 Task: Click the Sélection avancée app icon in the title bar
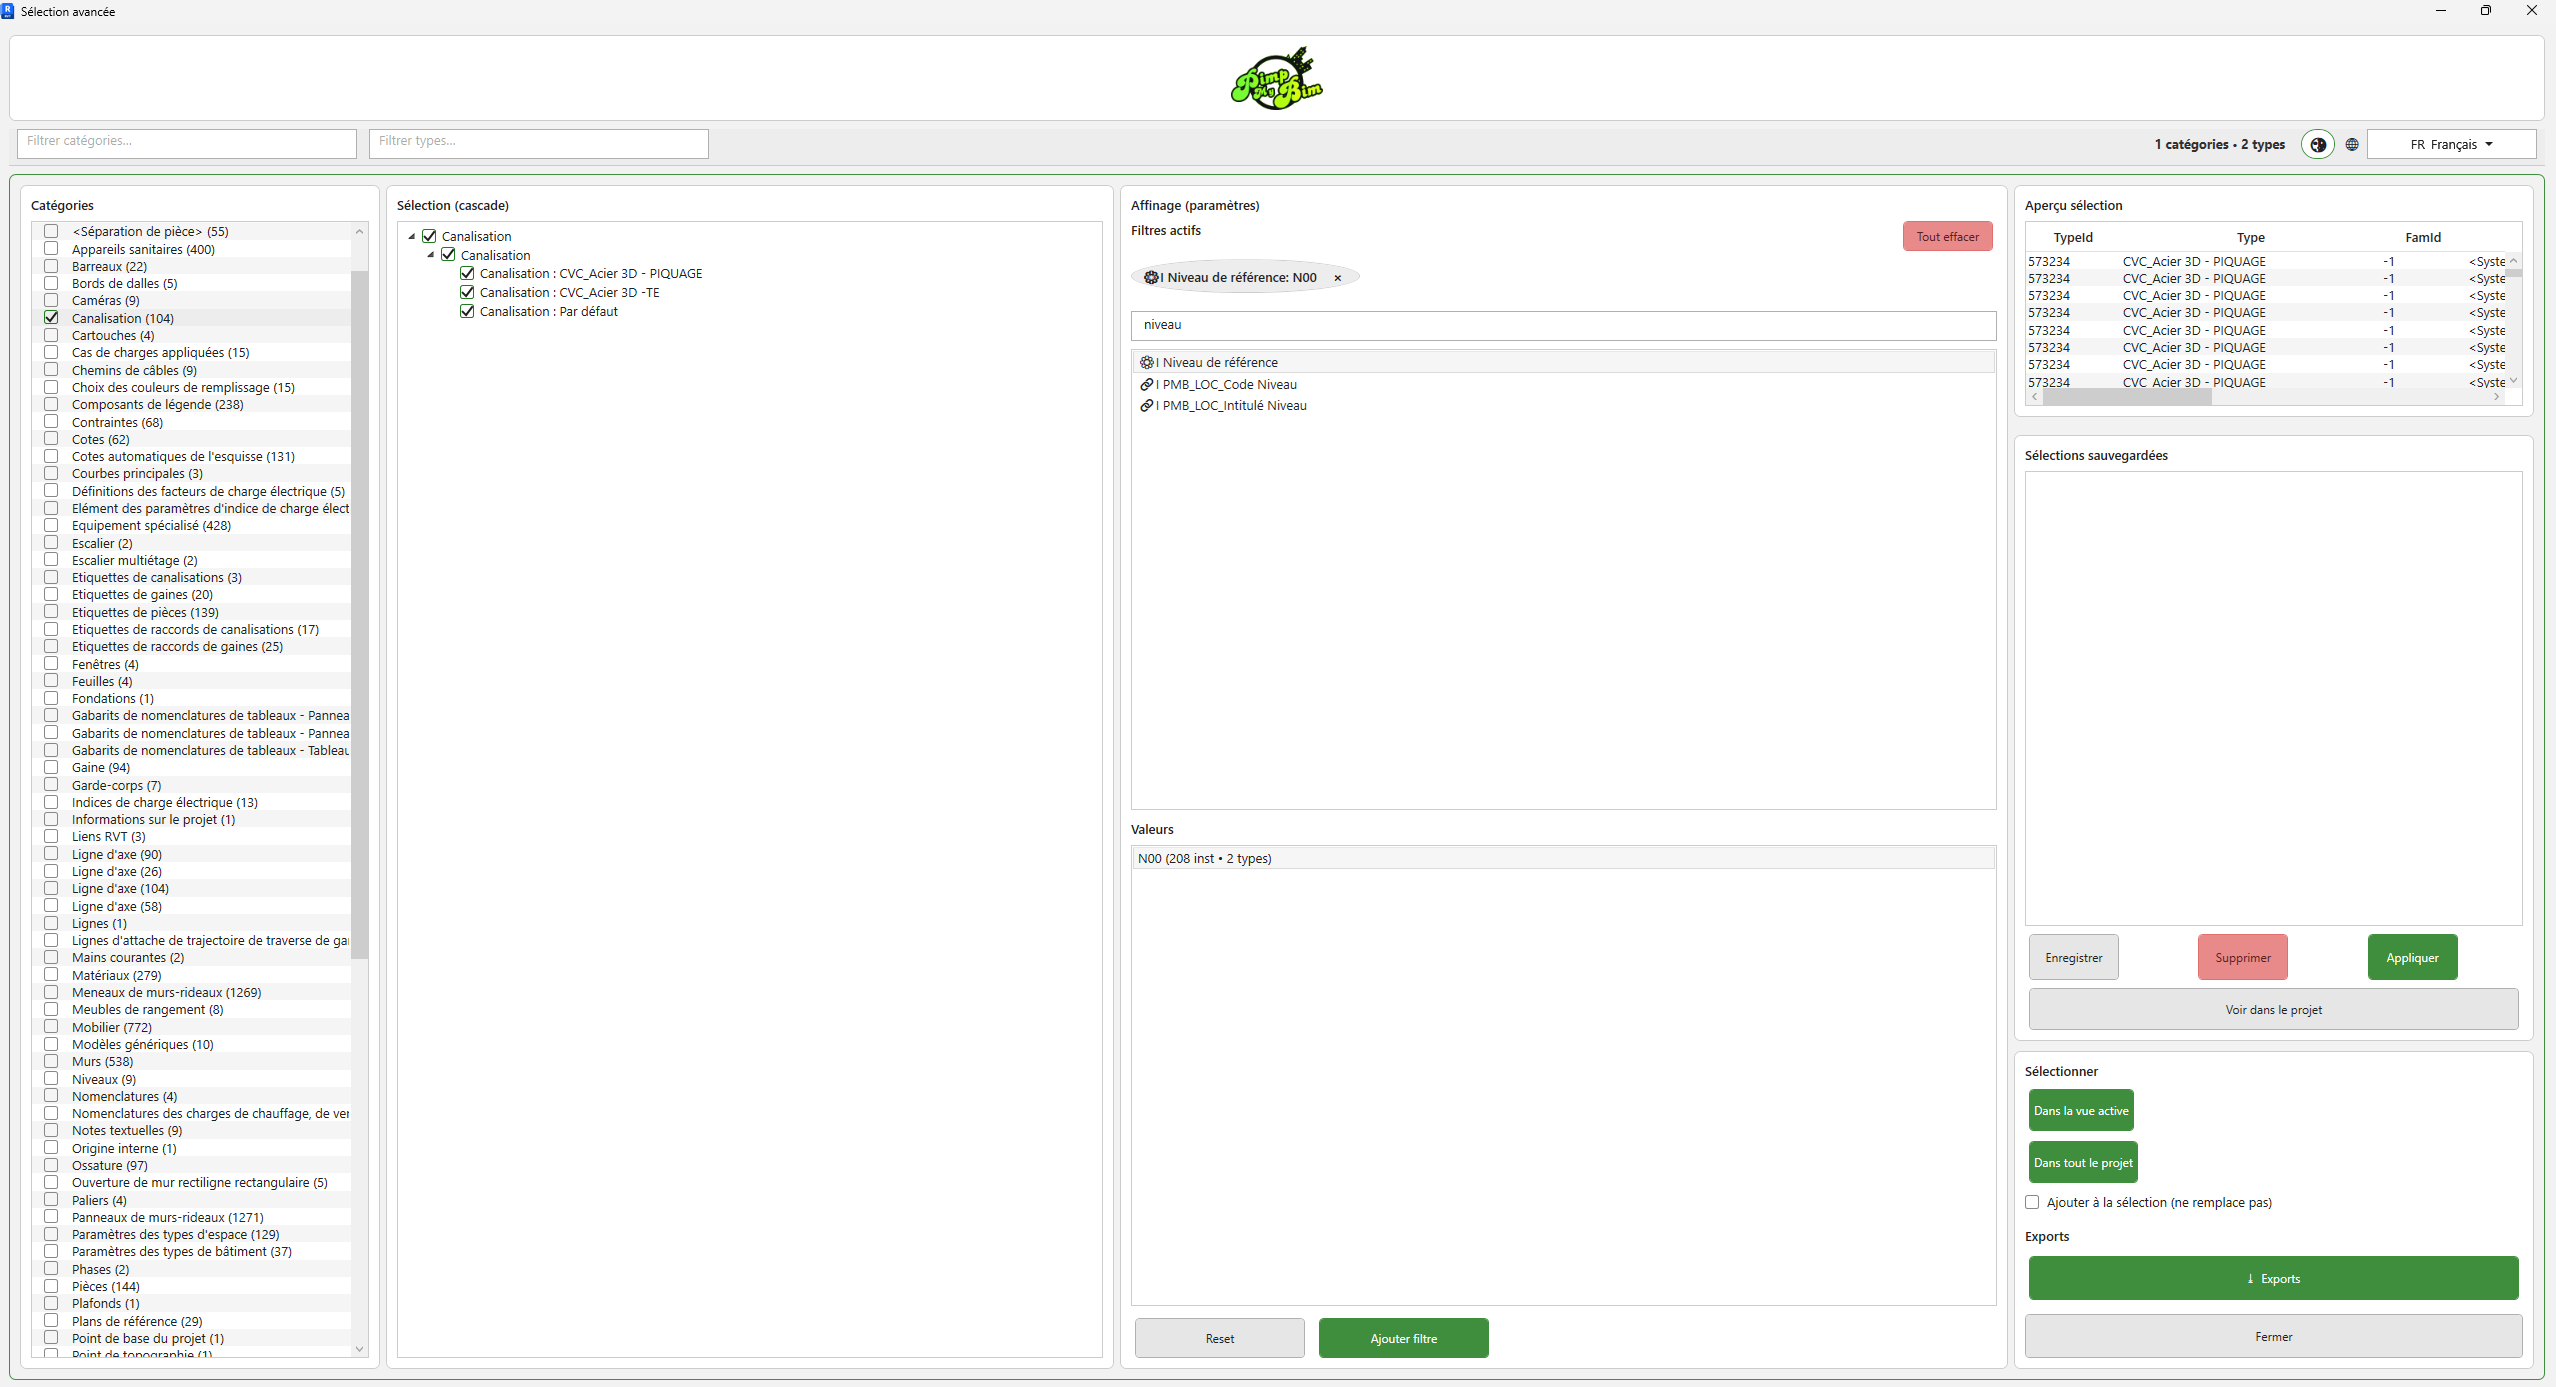pos(8,11)
